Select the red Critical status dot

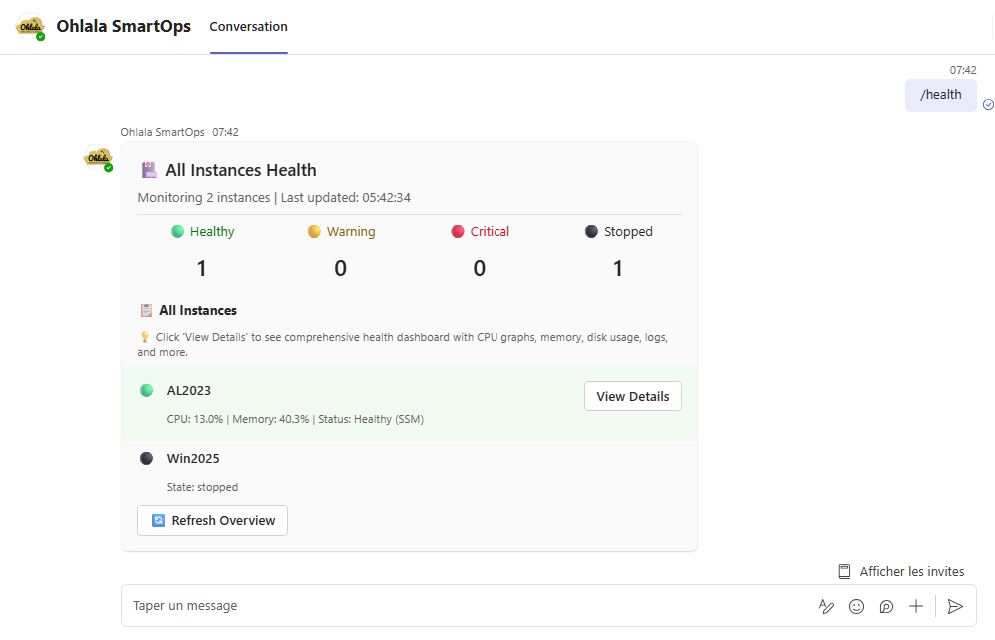point(456,231)
